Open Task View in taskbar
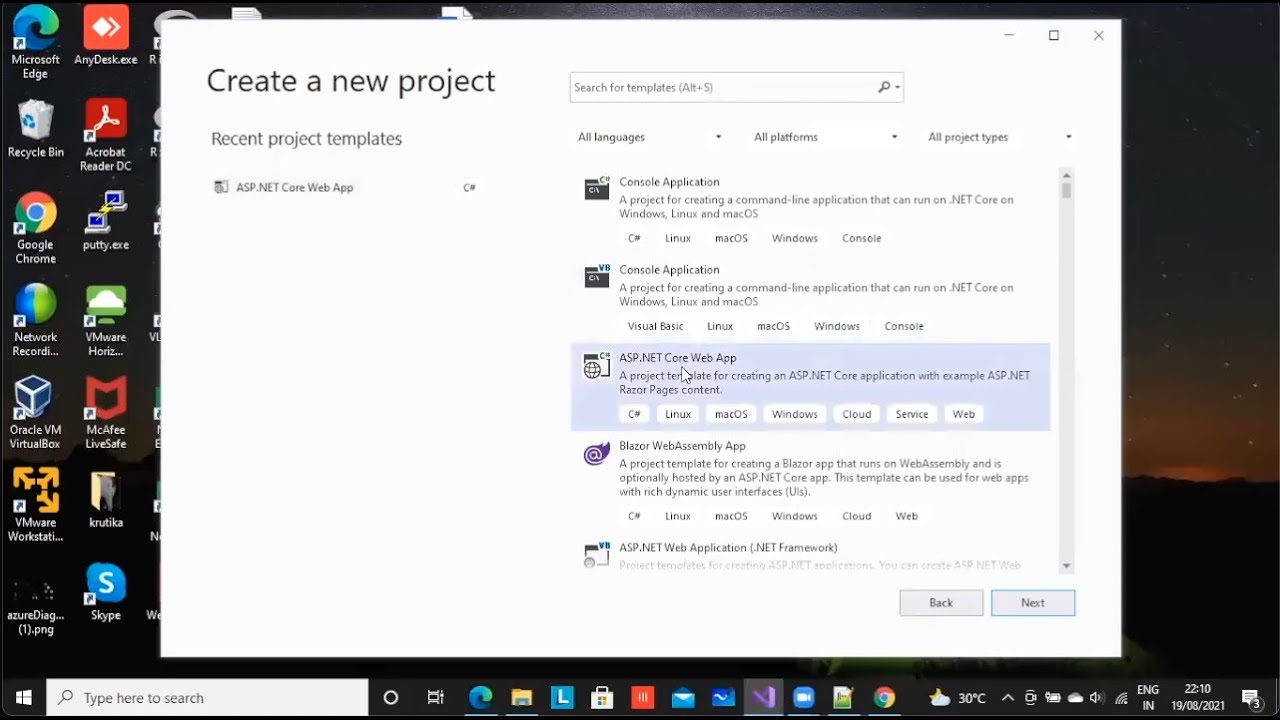 click(x=436, y=698)
